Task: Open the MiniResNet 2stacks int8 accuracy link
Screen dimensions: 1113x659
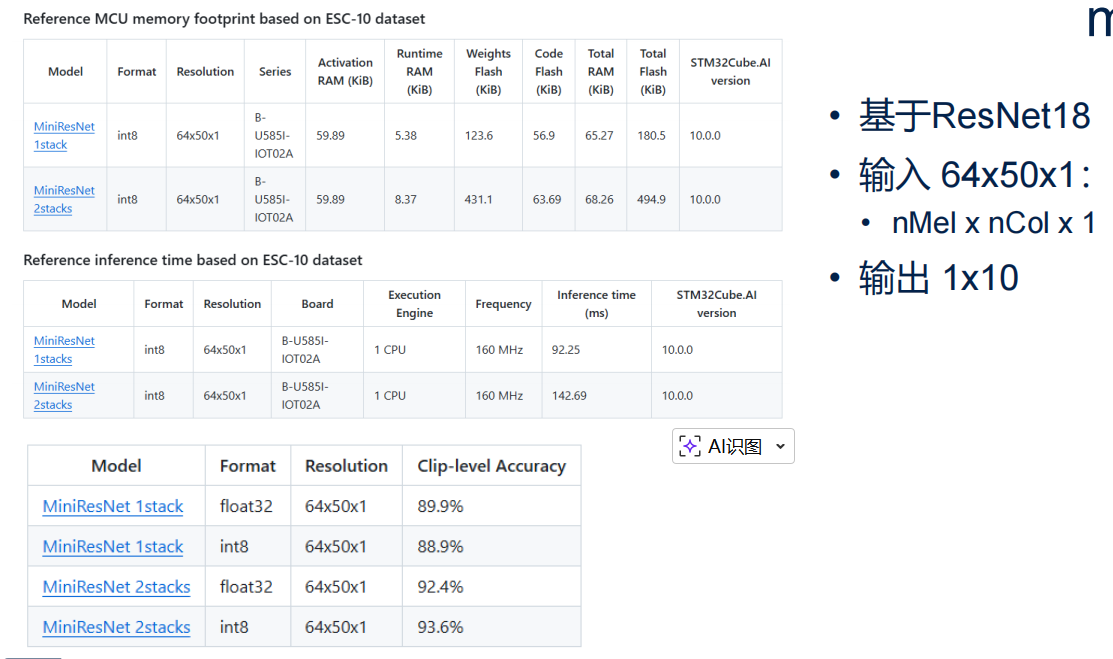Action: pyautogui.click(x=116, y=627)
